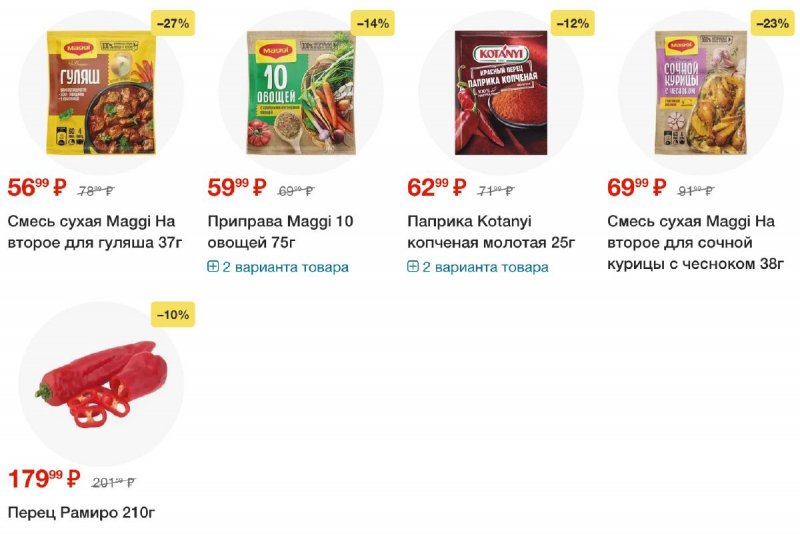Click the -14% discount badge
Image resolution: width=800 pixels, height=534 pixels.
coord(373,23)
